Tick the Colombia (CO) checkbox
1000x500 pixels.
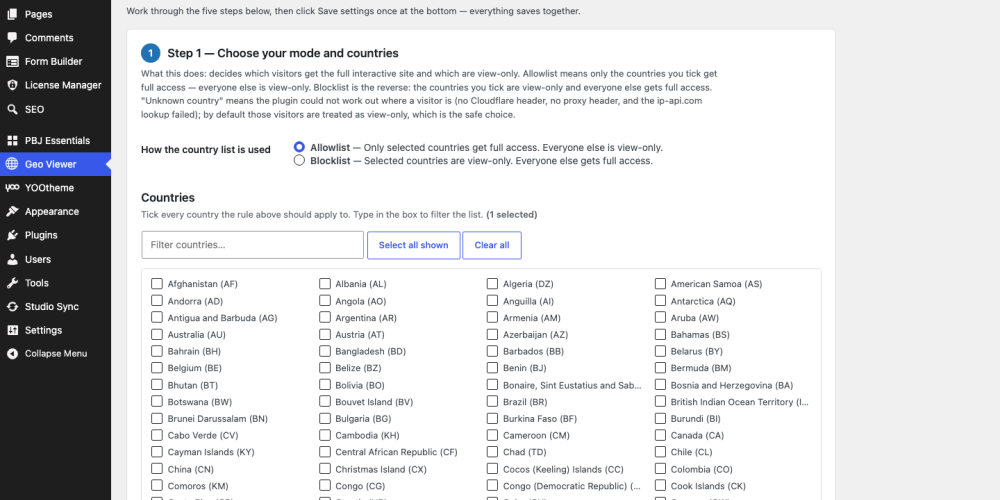660,469
